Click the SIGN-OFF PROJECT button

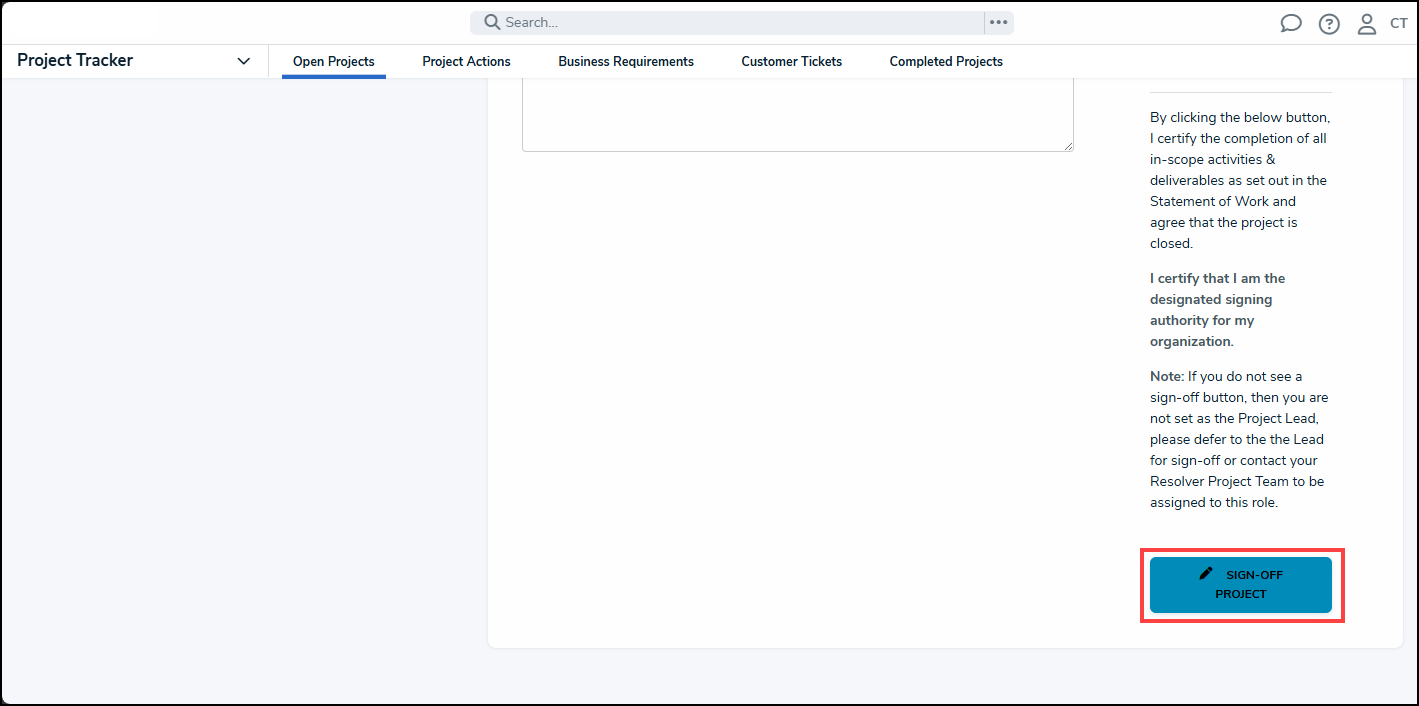click(1241, 585)
